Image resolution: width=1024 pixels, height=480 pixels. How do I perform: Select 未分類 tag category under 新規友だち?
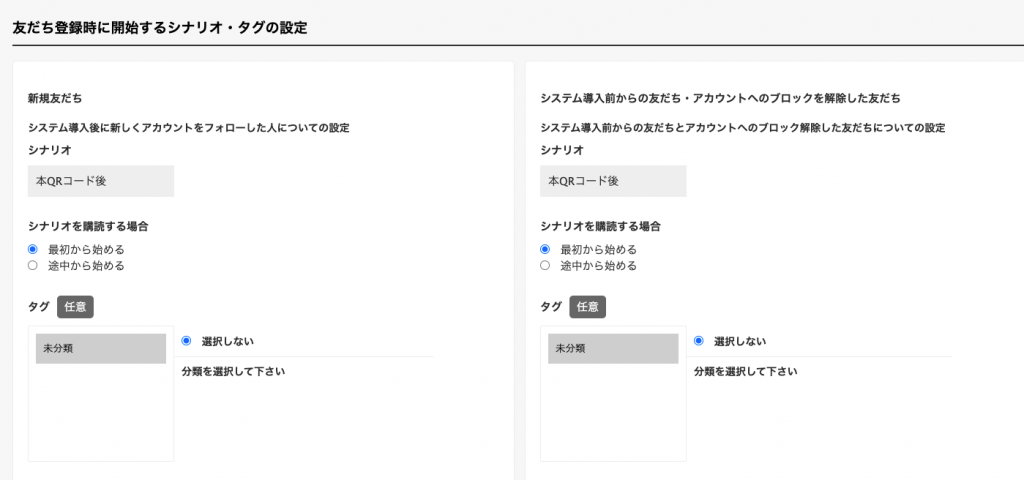click(101, 348)
